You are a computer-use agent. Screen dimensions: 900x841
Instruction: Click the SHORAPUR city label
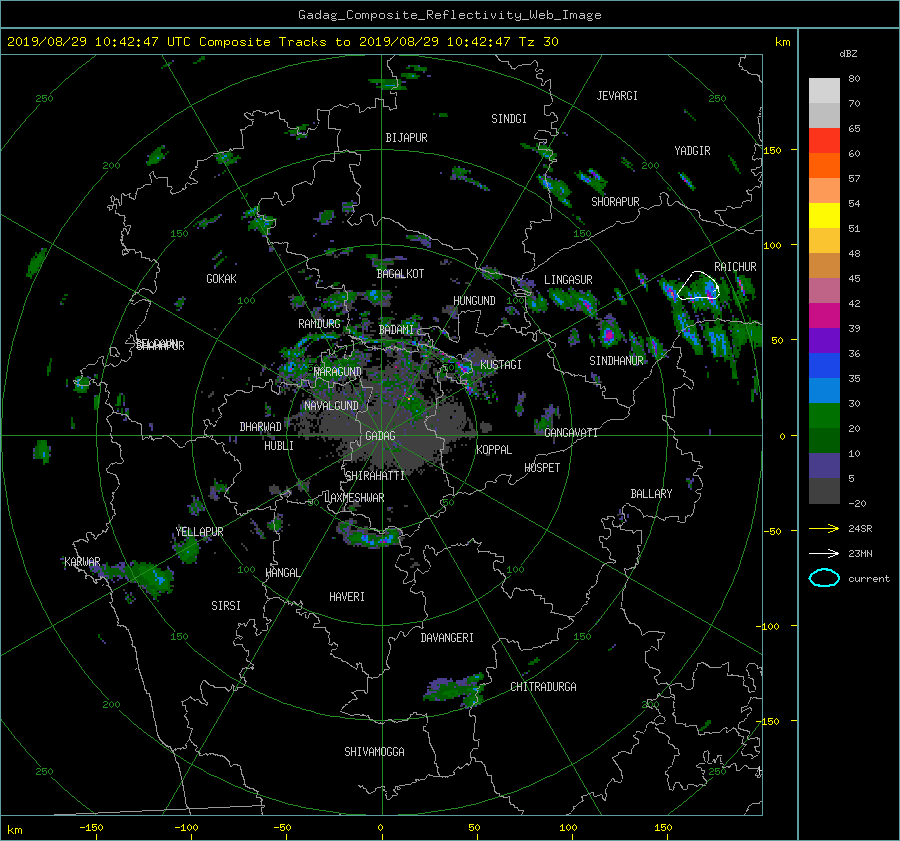click(615, 202)
